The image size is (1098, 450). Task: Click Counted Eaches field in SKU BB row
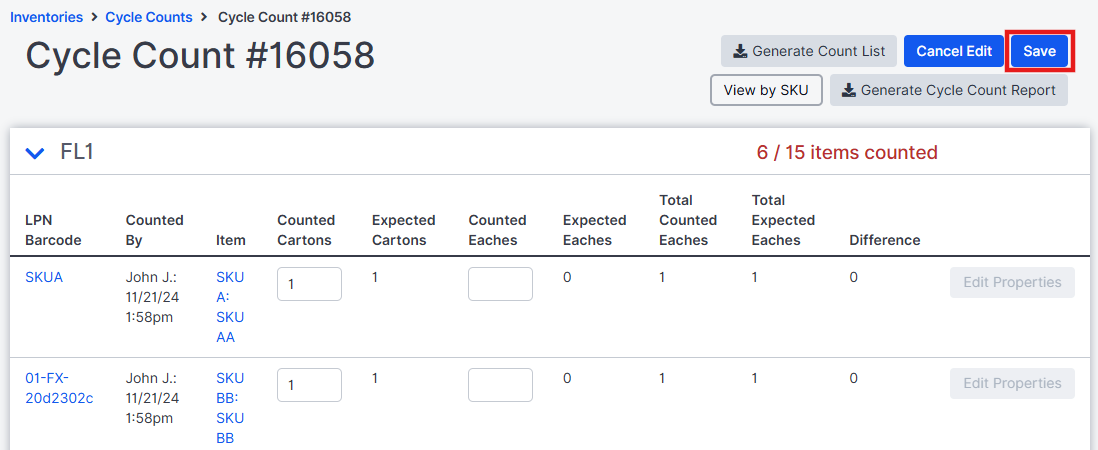click(500, 385)
